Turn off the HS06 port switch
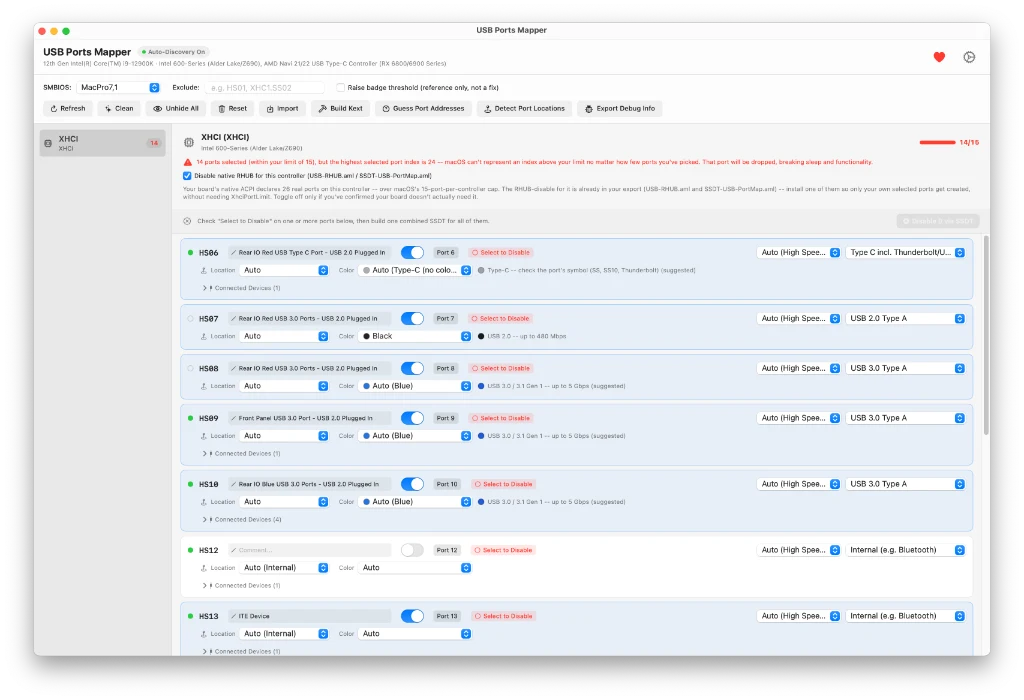 [412, 252]
